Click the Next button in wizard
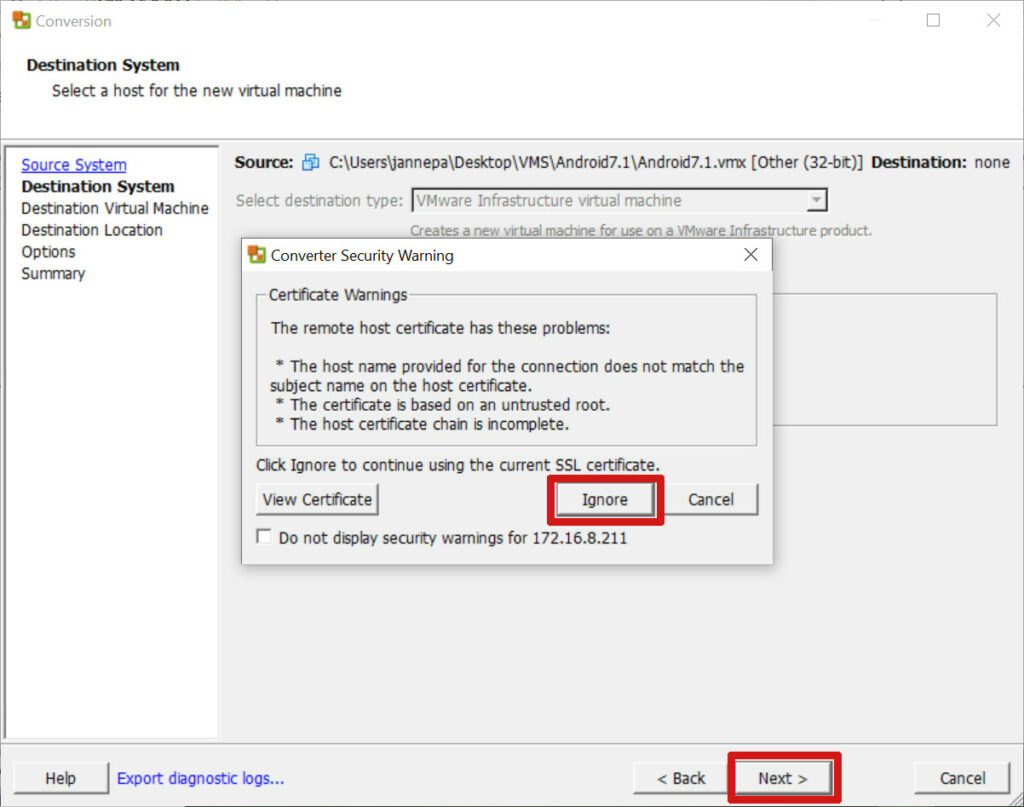Screen dimensions: 1024x807 783,778
